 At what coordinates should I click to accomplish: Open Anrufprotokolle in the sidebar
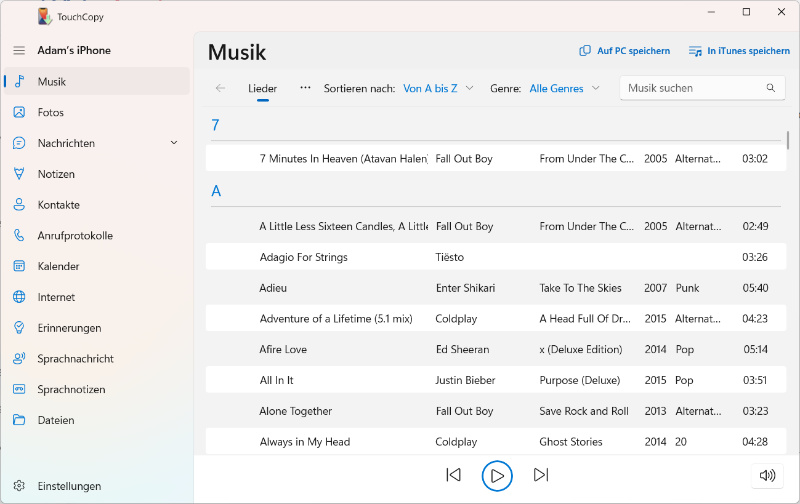click(x=97, y=235)
